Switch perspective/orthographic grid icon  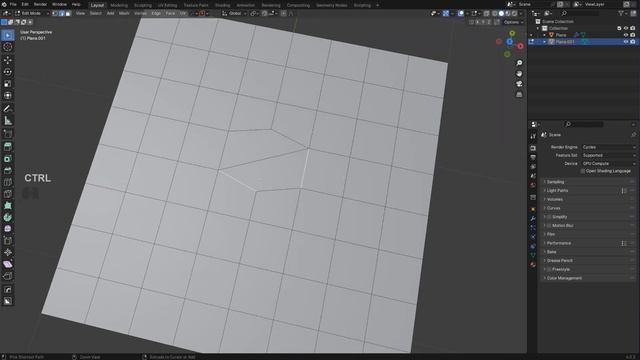(519, 95)
